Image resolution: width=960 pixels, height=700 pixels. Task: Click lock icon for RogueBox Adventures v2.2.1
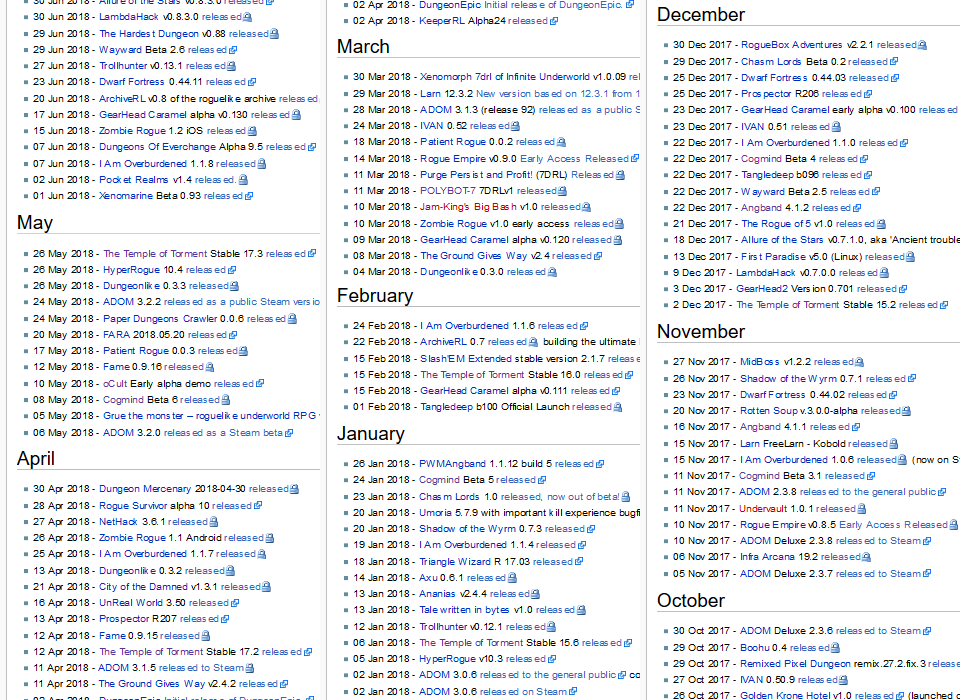922,45
